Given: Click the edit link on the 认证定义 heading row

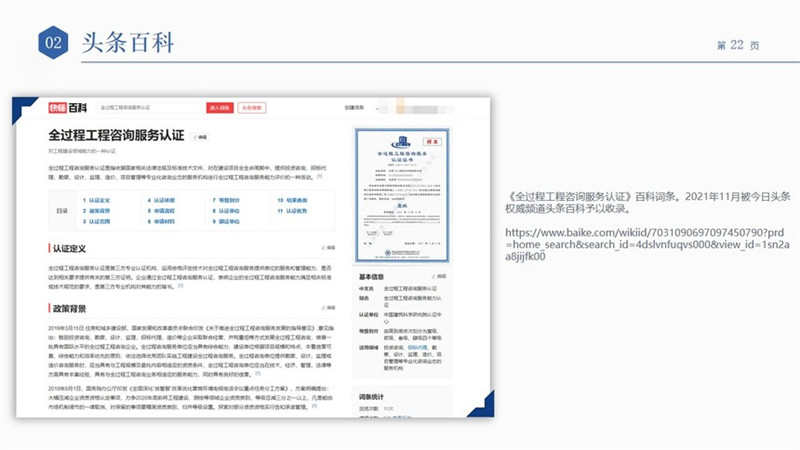Looking at the screenshot, I should [x=329, y=247].
